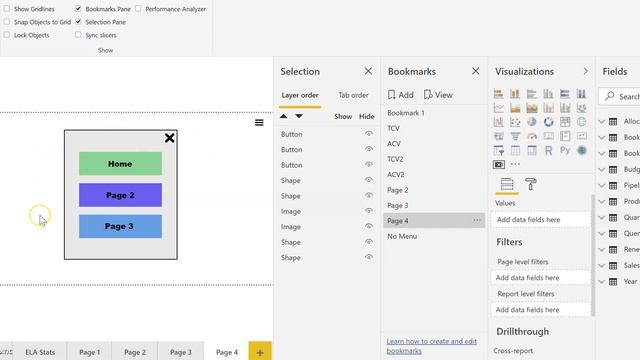Go to the Page 1 report tab
The image size is (640, 360).
coord(89,352)
